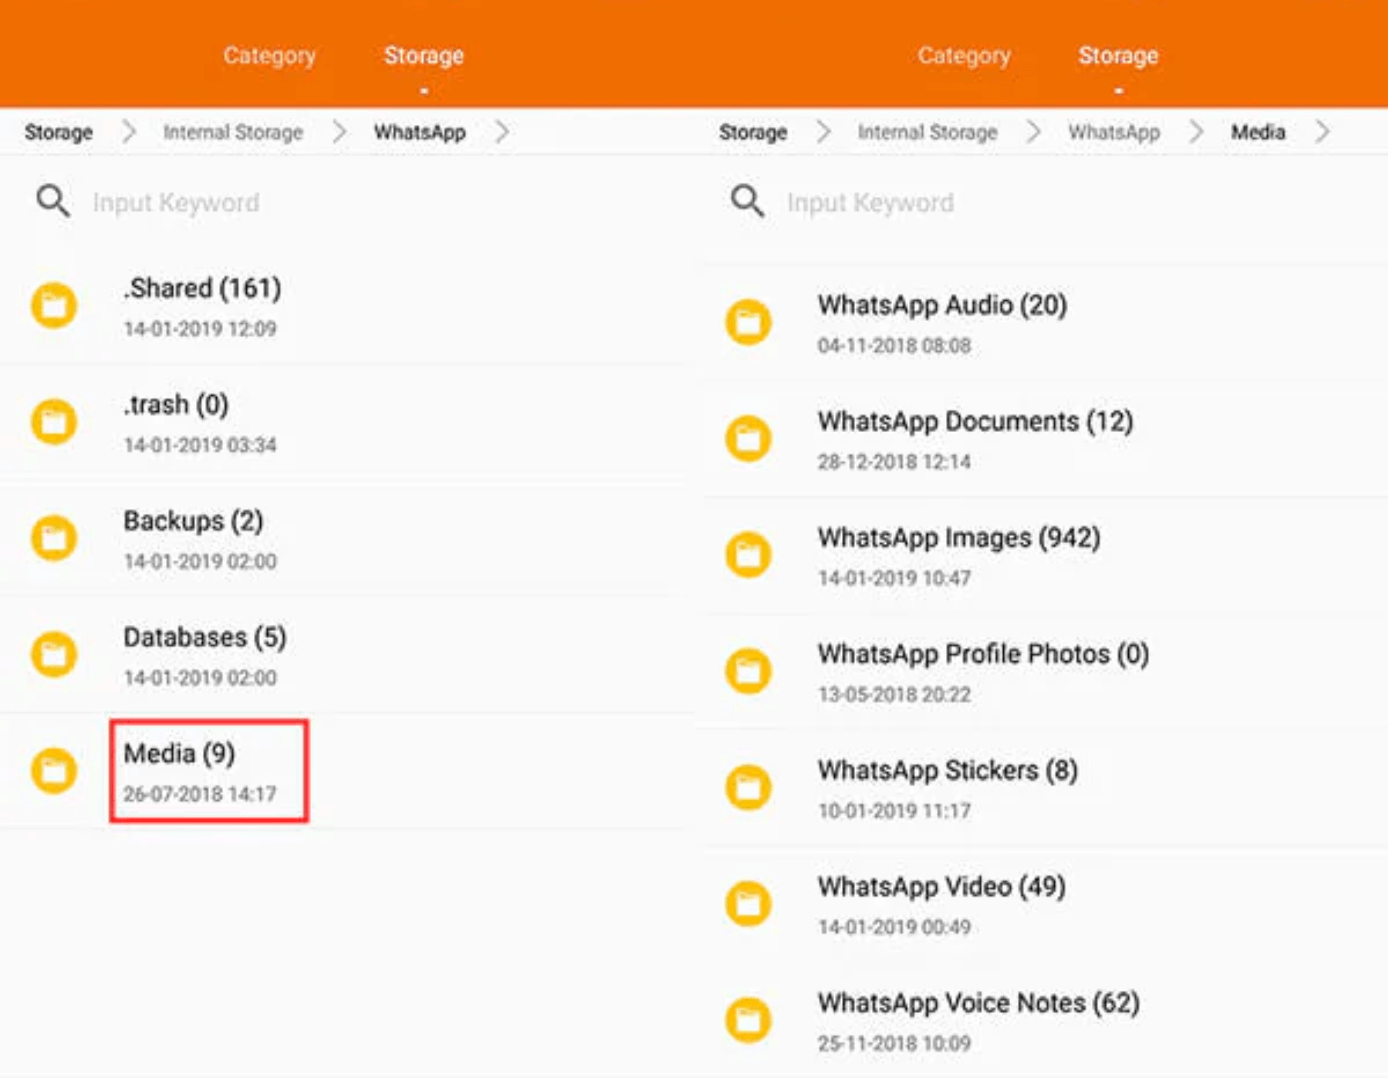
Task: Click date '04-11-2018 08:08' under WhatsApp Audio
Action: [x=894, y=346]
